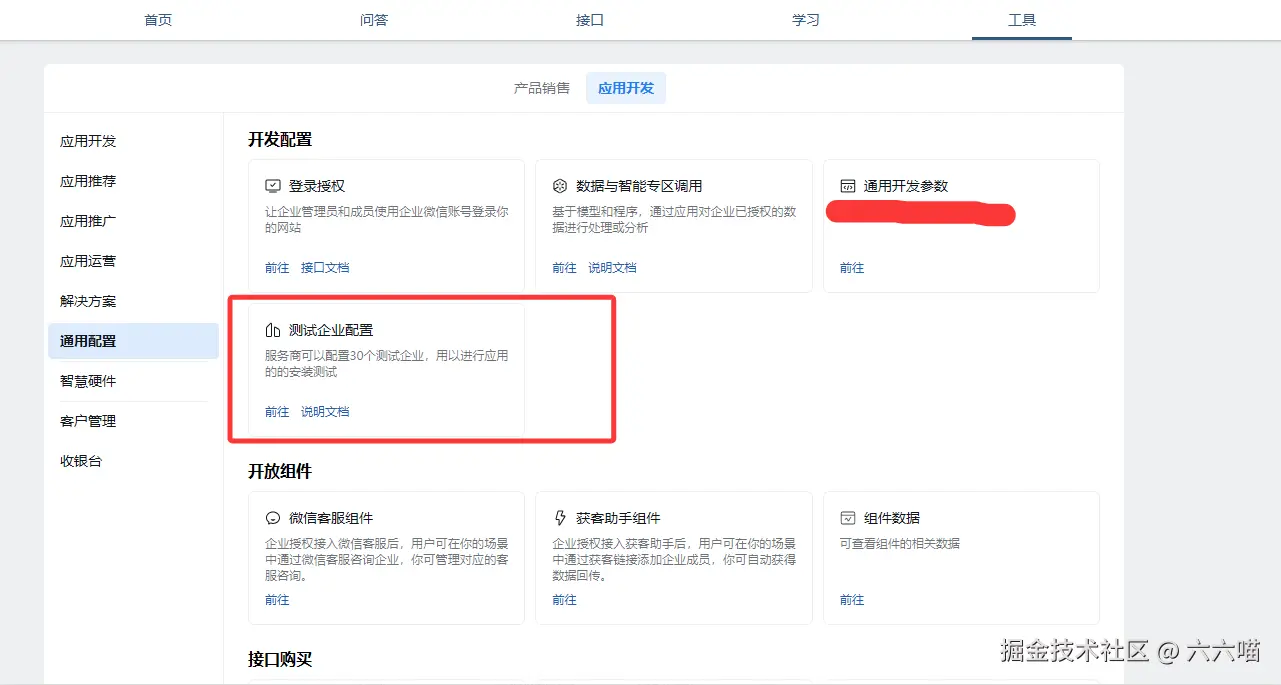Click the 通用开发参数 card title
Image resolution: width=1281 pixels, height=685 pixels.
pyautogui.click(x=906, y=186)
